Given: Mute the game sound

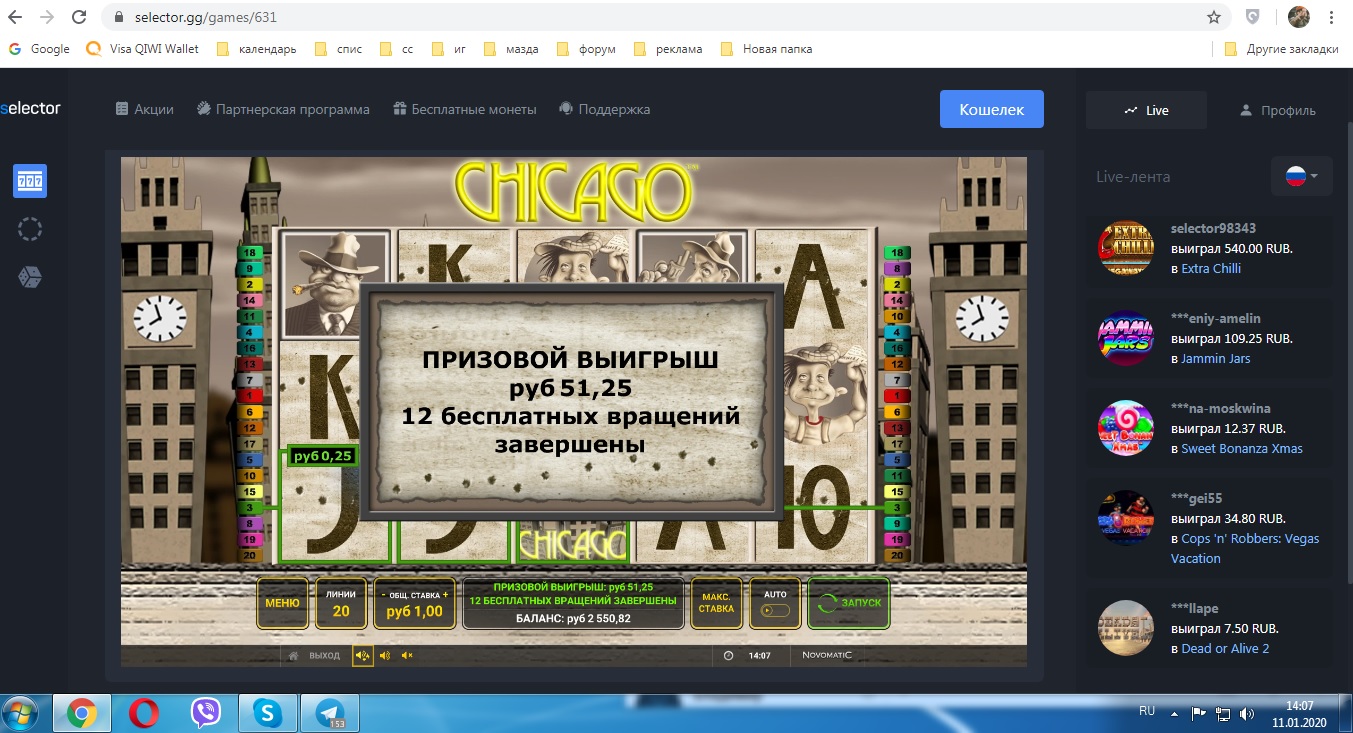Looking at the screenshot, I should tap(407, 656).
